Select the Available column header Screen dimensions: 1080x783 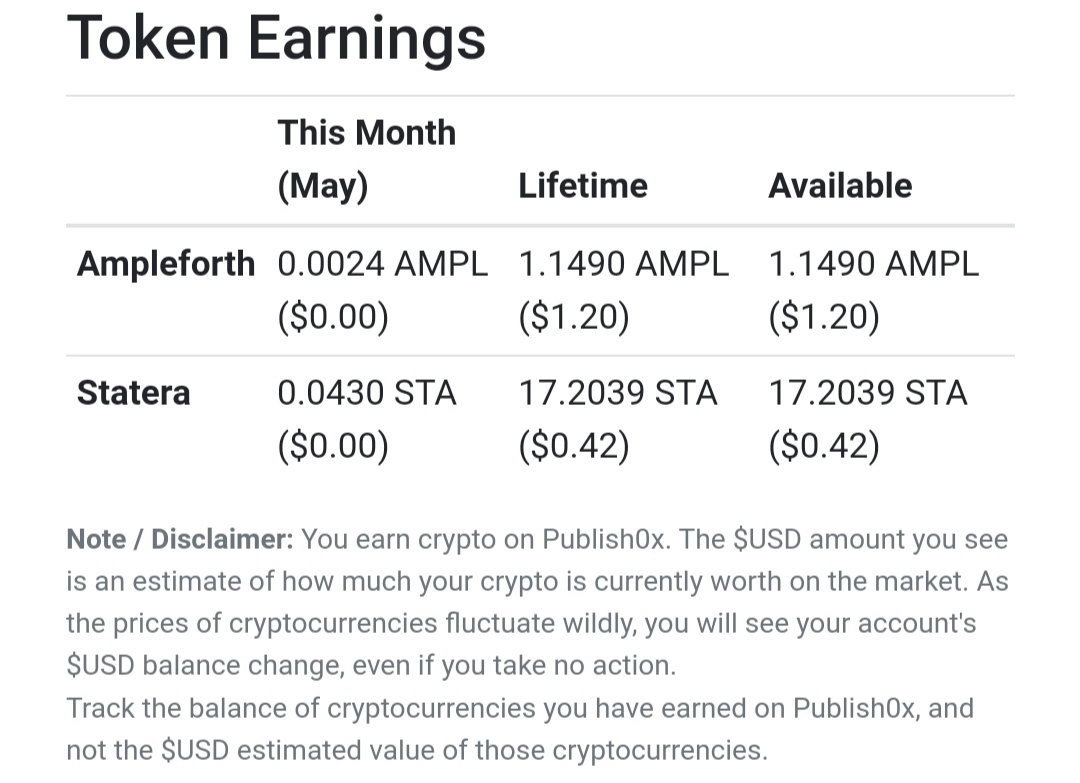[840, 186]
